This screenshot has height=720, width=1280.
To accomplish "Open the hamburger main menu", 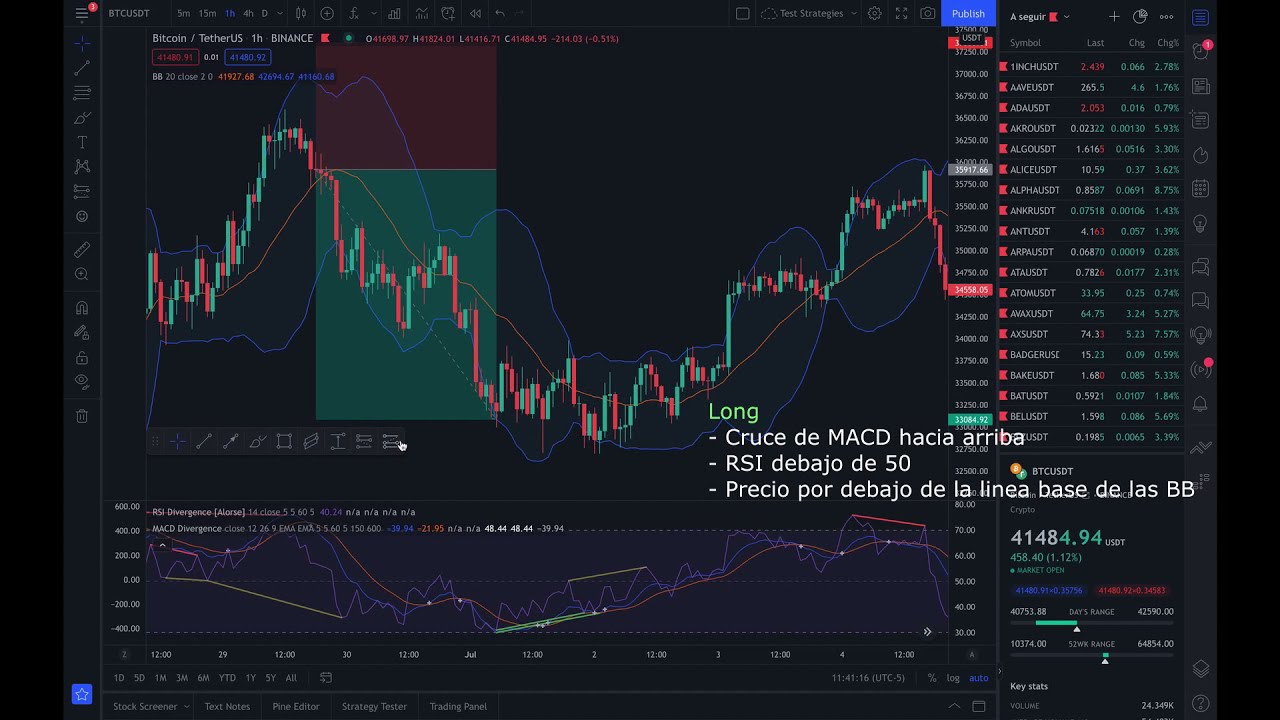I will click(82, 13).
